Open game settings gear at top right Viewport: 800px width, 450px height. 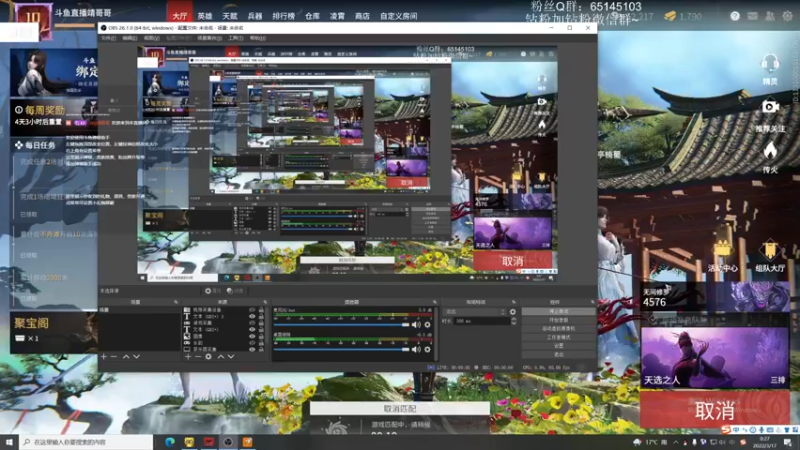[788, 16]
